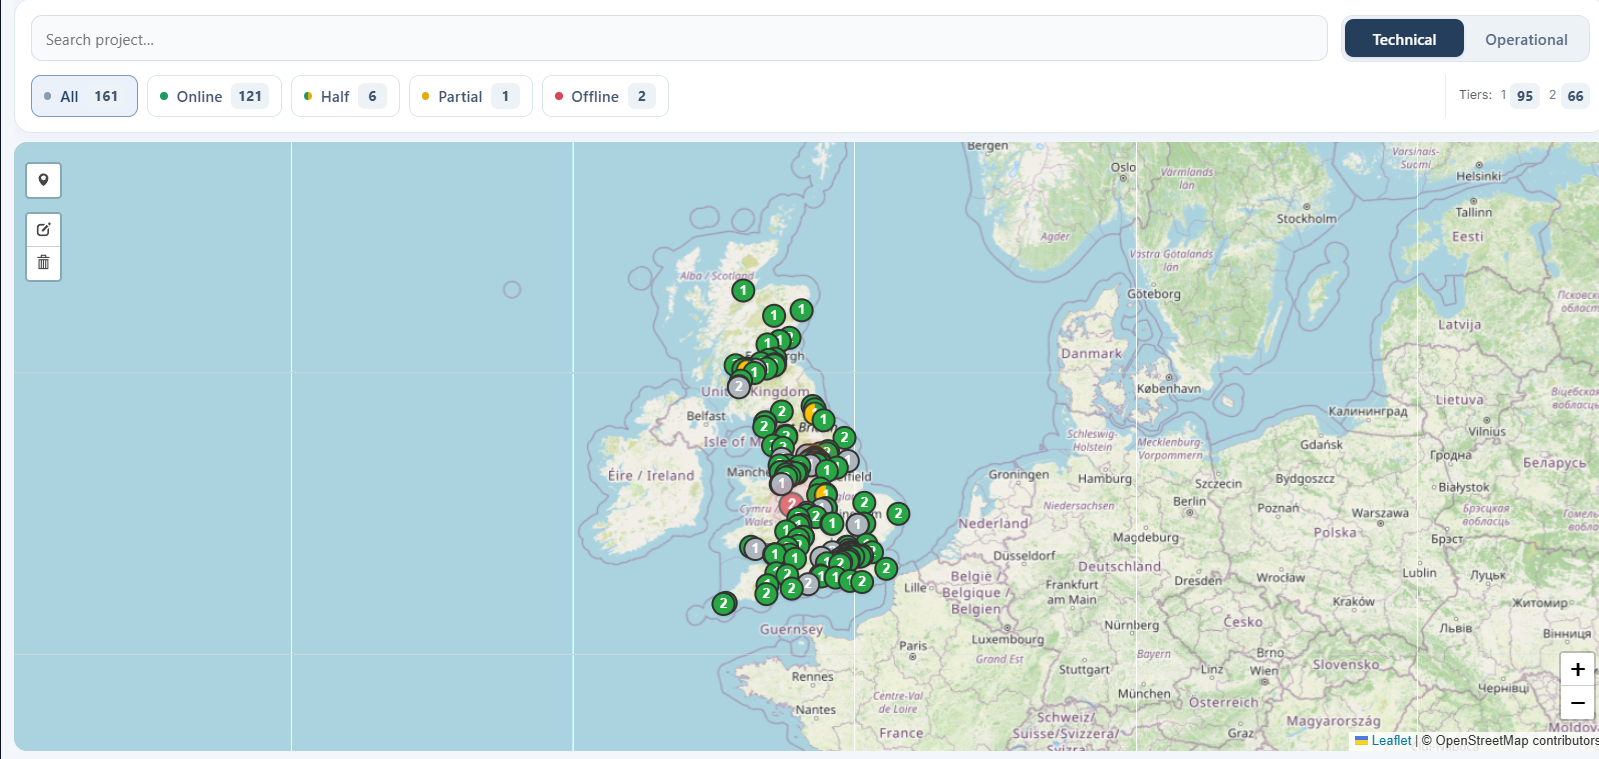Screen dimensions: 1599x759
Task: Click Tier 1 count badge 95
Action: pos(1524,96)
